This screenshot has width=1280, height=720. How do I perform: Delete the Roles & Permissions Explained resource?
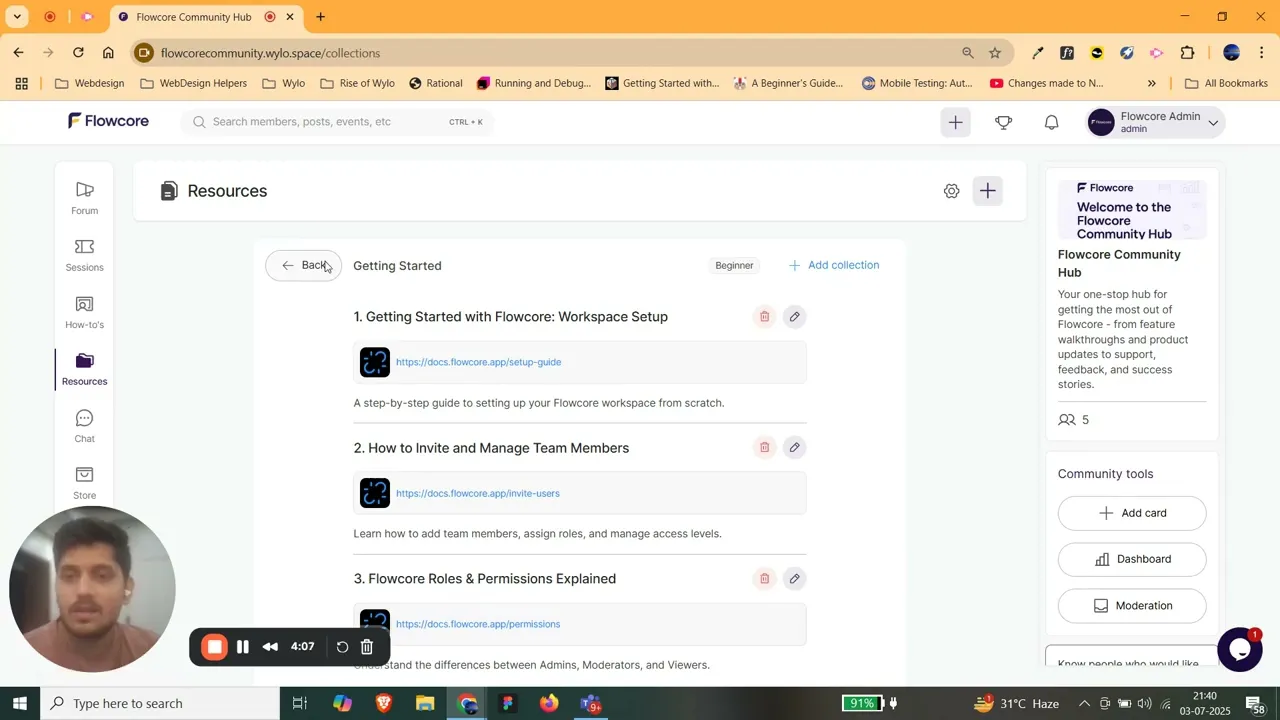pos(764,579)
